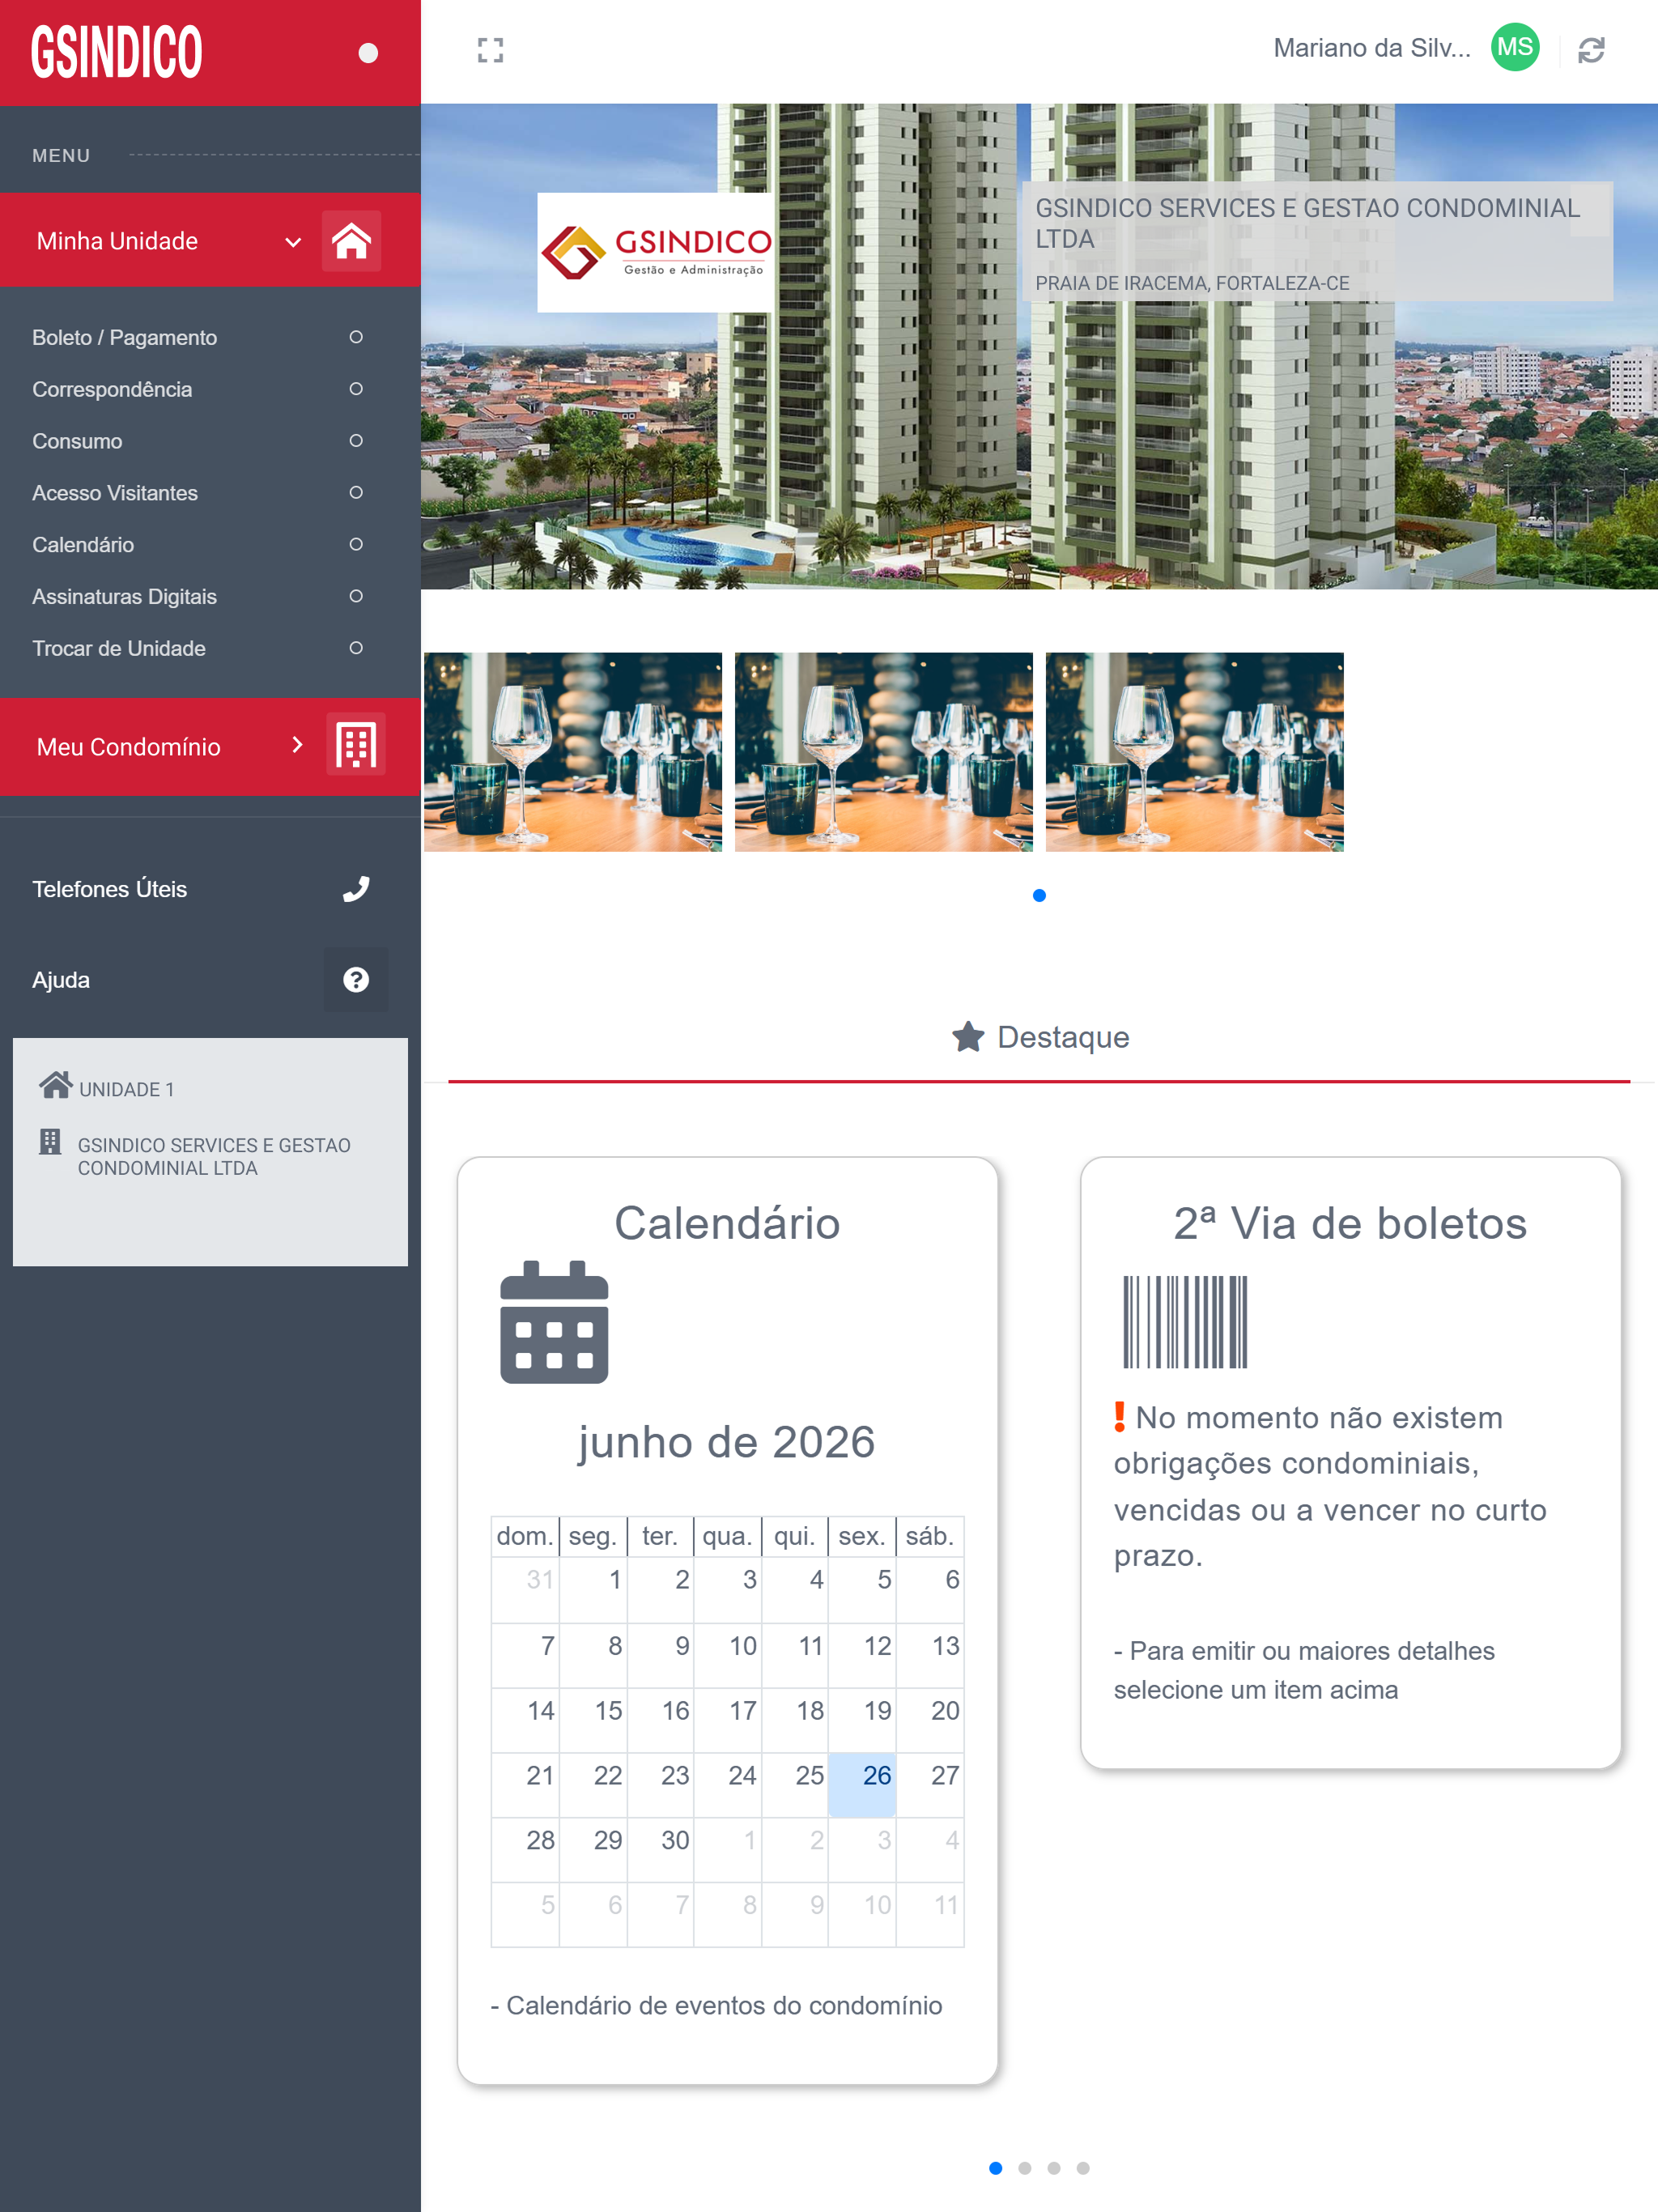The height and width of the screenshot is (2212, 1658).
Task: Open the MS user avatar
Action: 1515,47
